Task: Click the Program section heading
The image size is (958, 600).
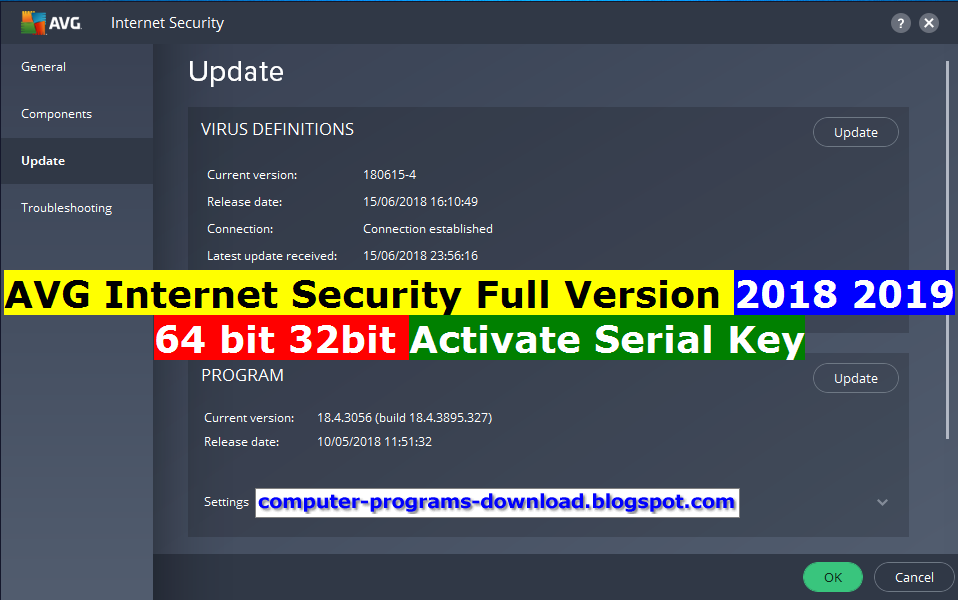Action: click(243, 375)
